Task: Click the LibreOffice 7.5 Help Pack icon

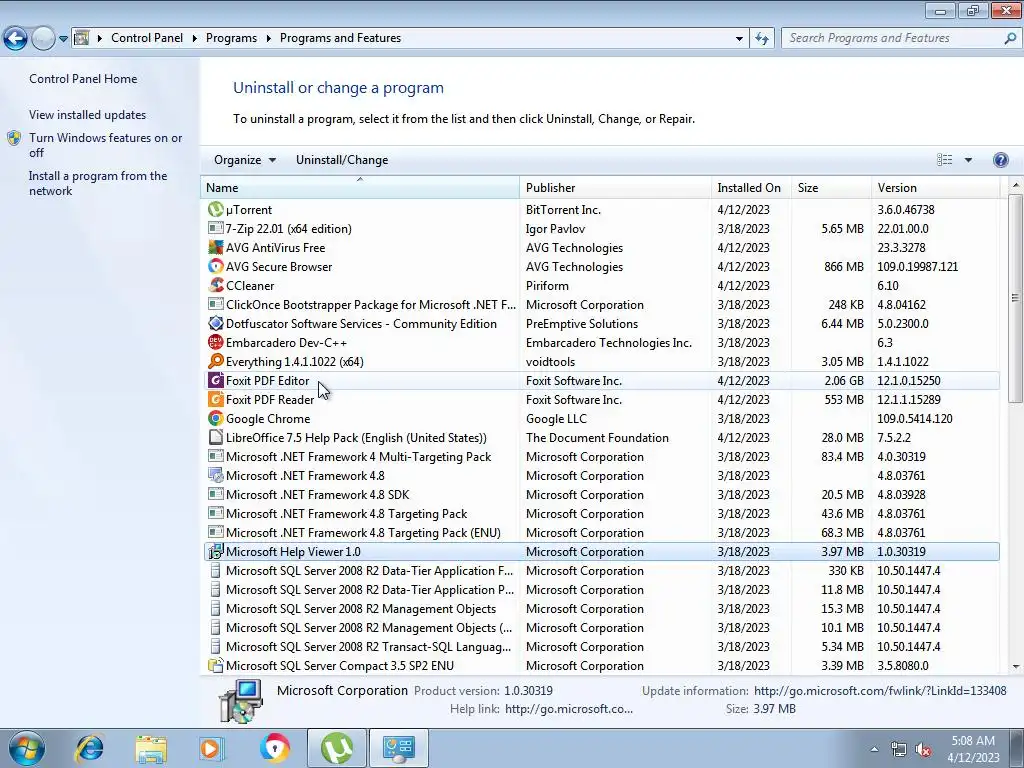Action: [x=216, y=438]
